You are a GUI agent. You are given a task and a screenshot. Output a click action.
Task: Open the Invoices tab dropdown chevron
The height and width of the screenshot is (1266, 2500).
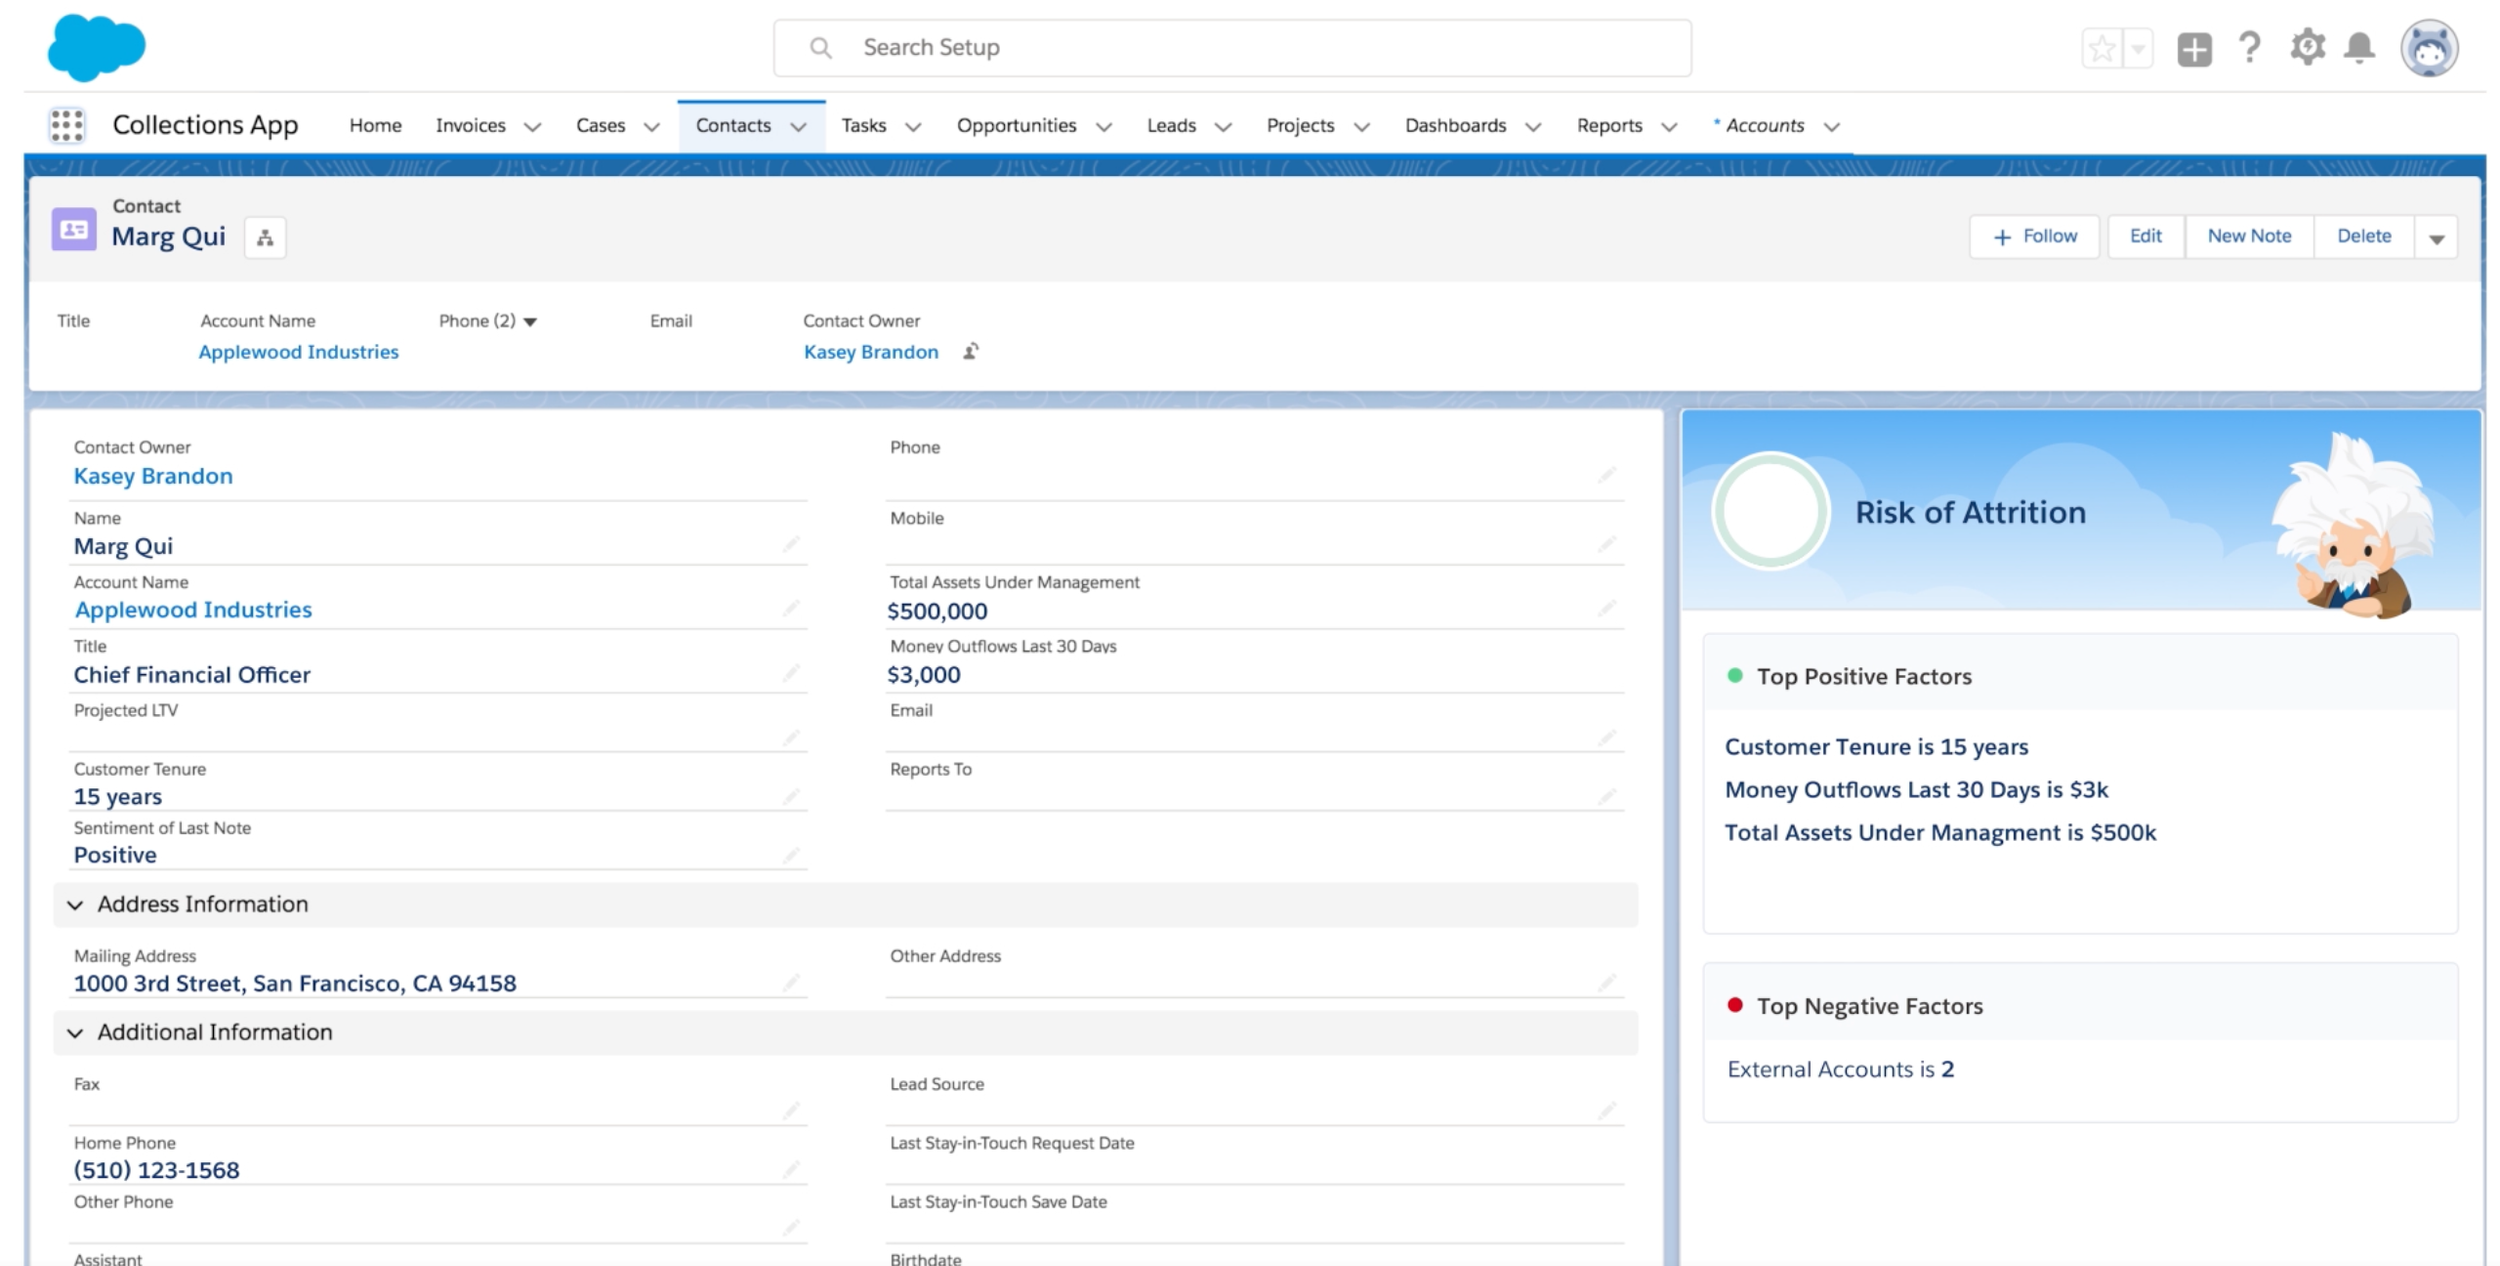pos(533,127)
